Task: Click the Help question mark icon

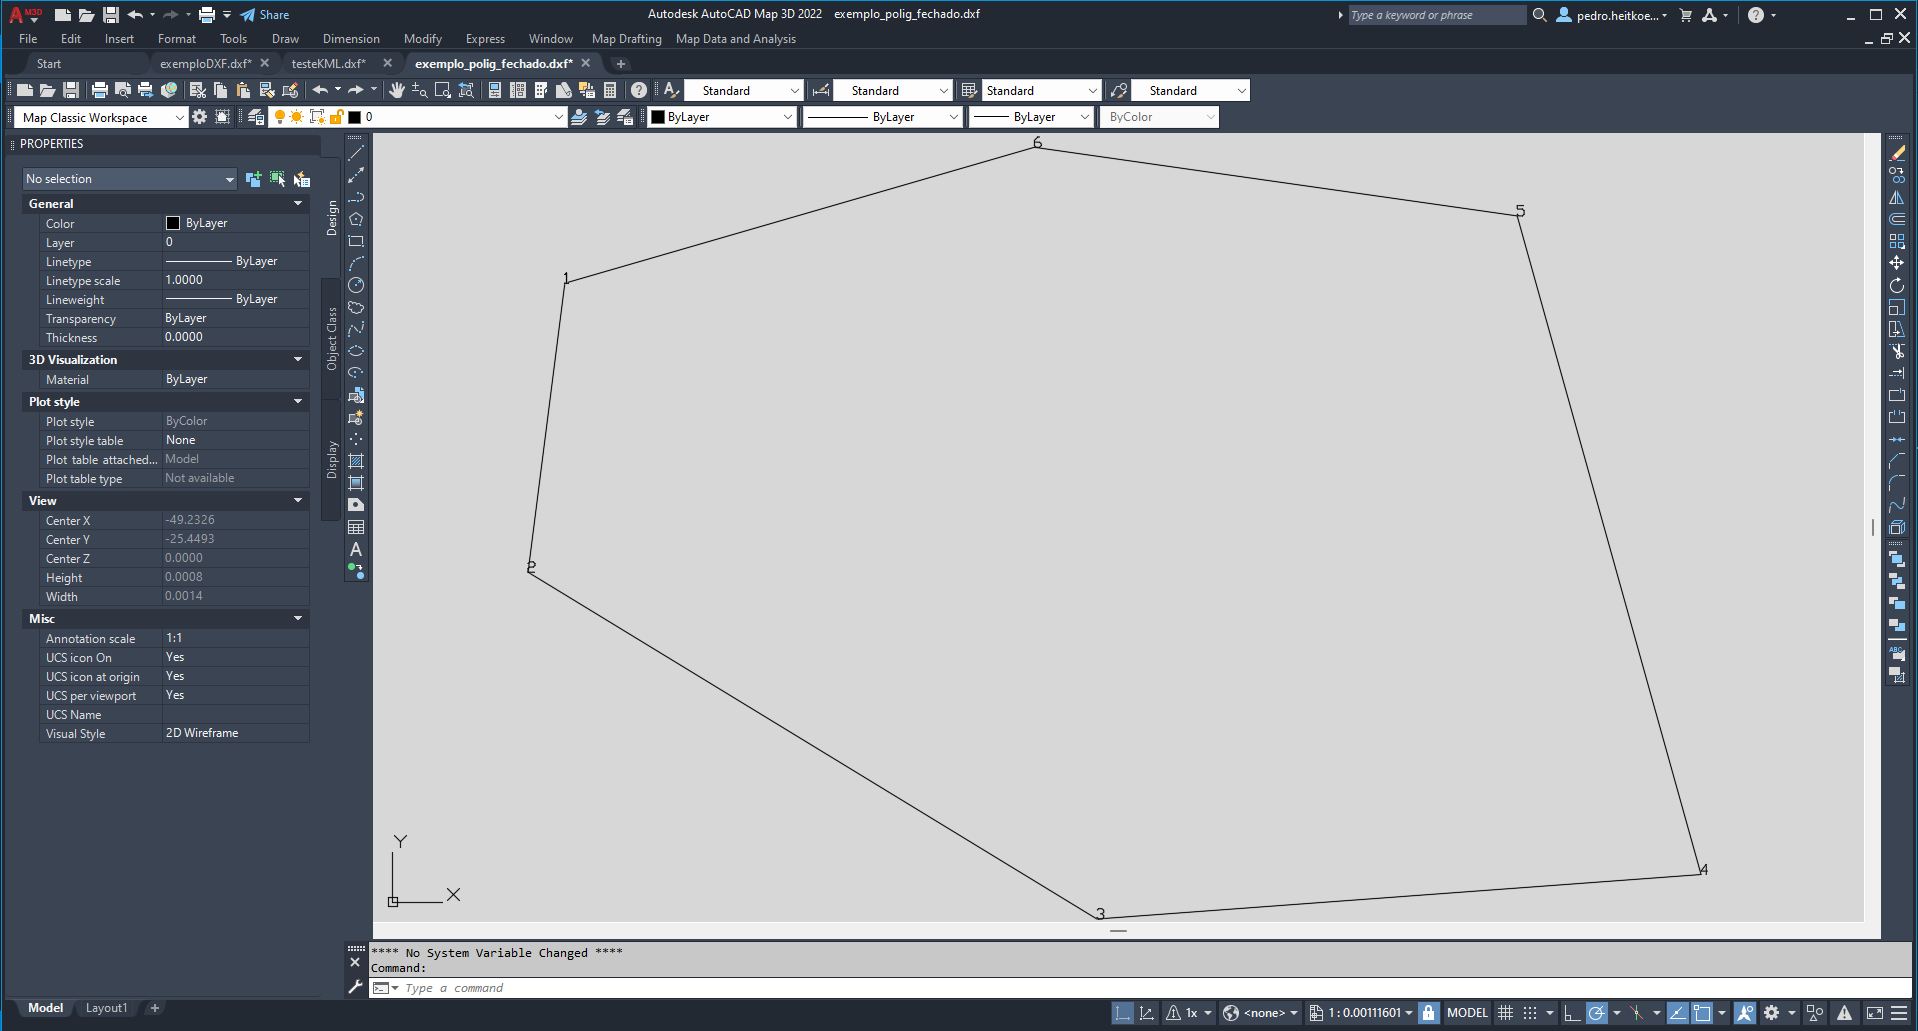Action: click(639, 90)
